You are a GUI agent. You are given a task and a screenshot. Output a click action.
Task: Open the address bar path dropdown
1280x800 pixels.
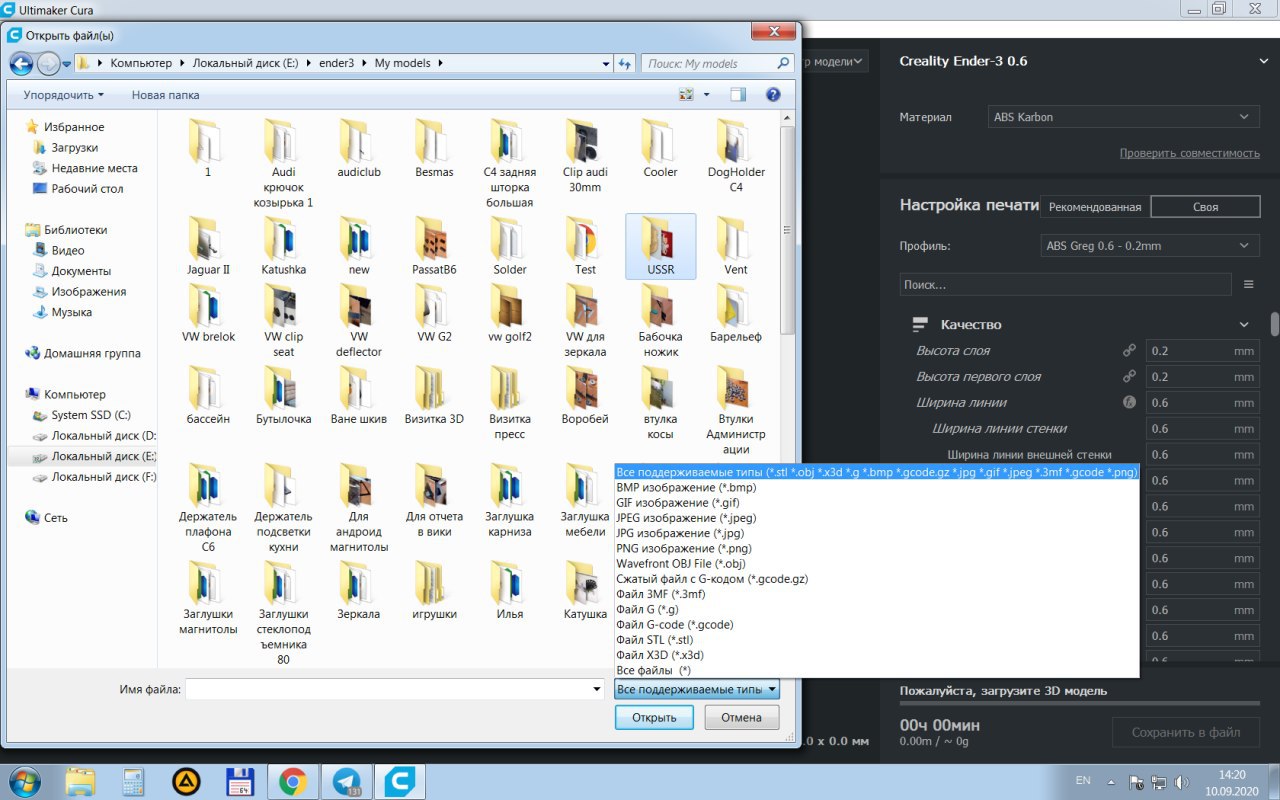(x=606, y=63)
